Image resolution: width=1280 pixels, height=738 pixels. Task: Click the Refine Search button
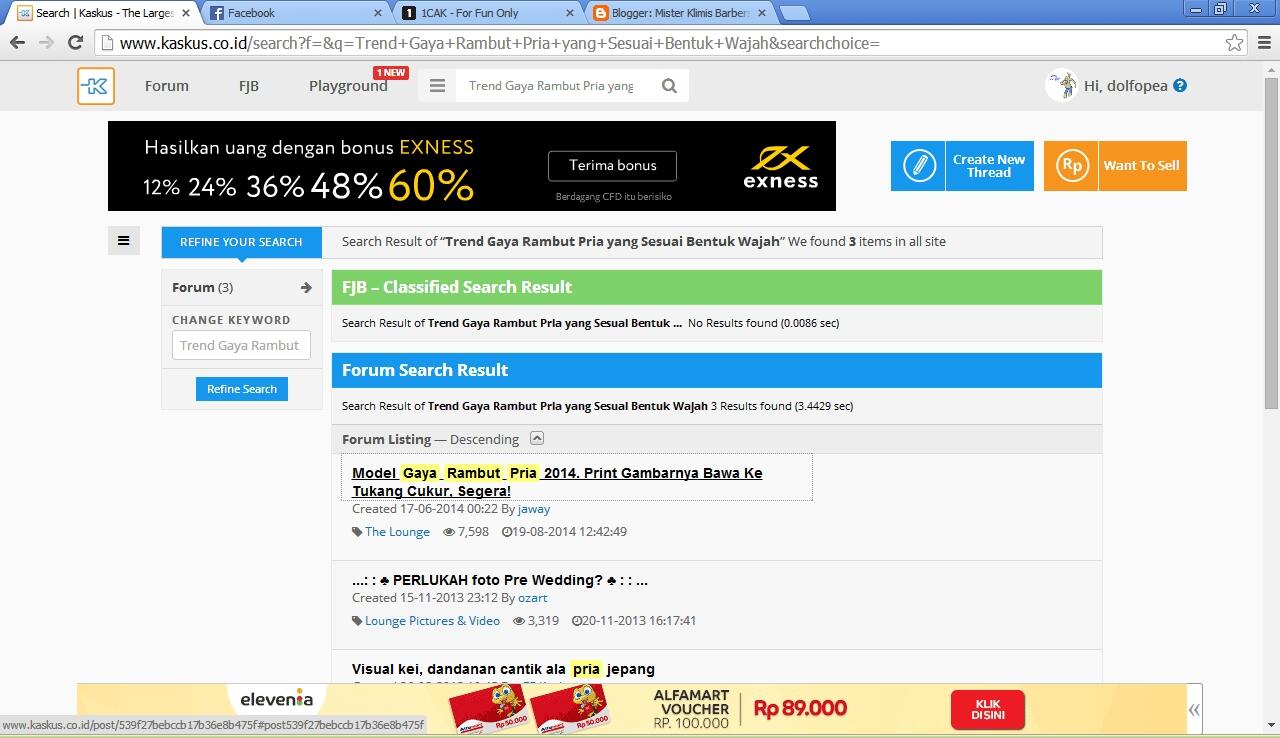click(x=242, y=389)
